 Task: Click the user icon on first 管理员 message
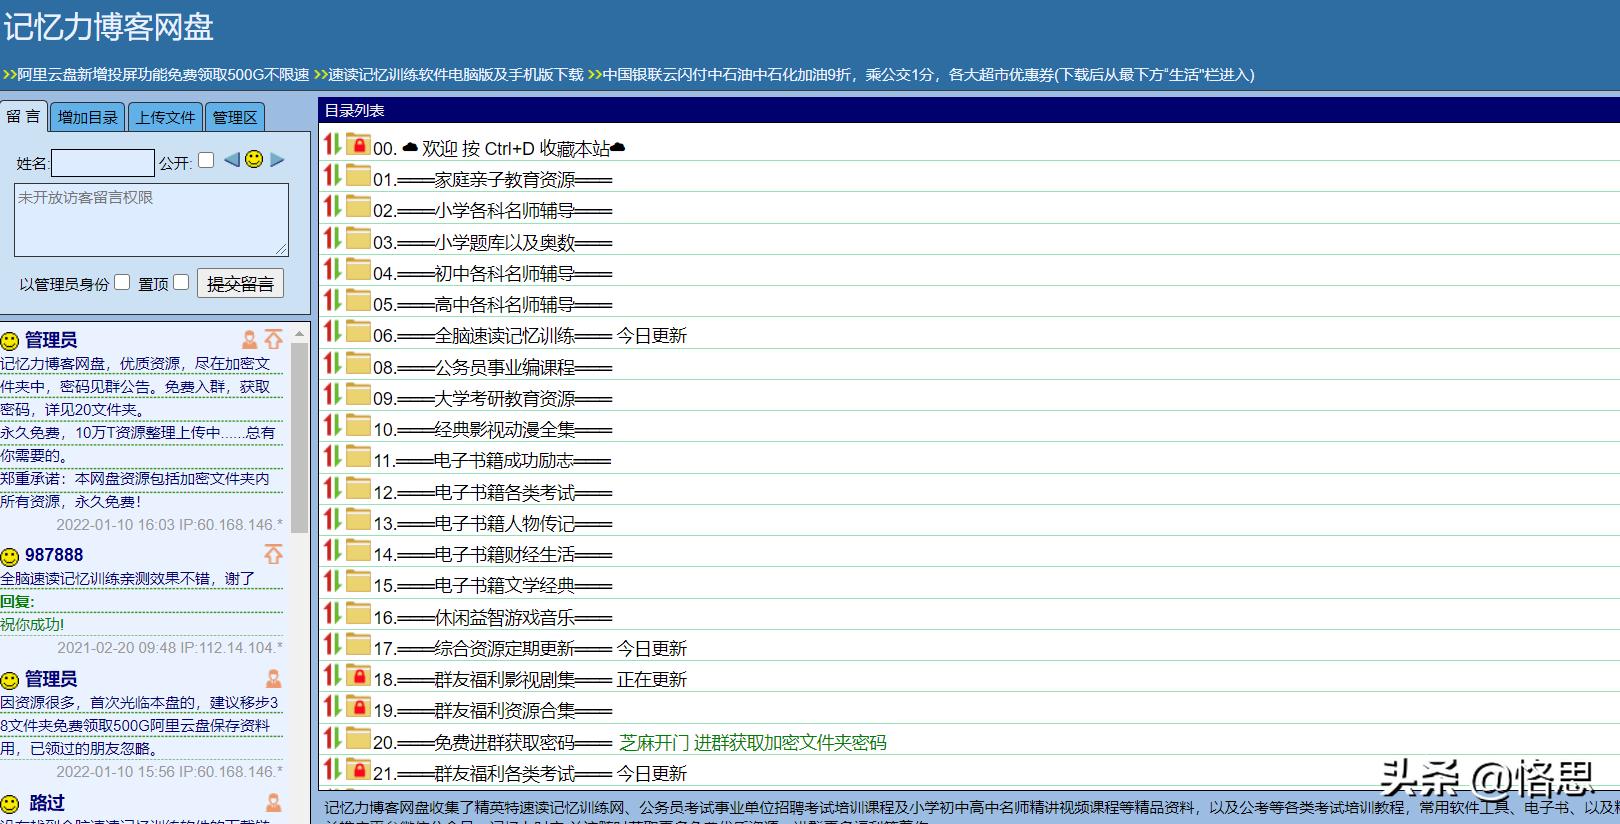click(250, 340)
